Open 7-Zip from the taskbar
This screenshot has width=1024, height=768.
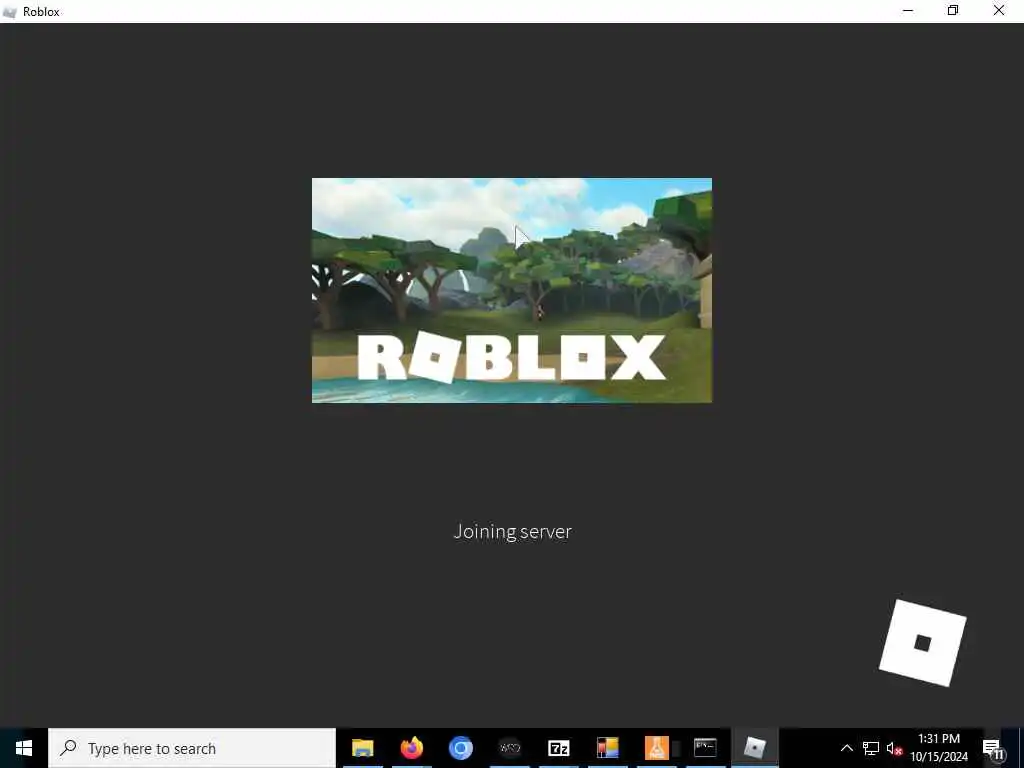tap(558, 748)
